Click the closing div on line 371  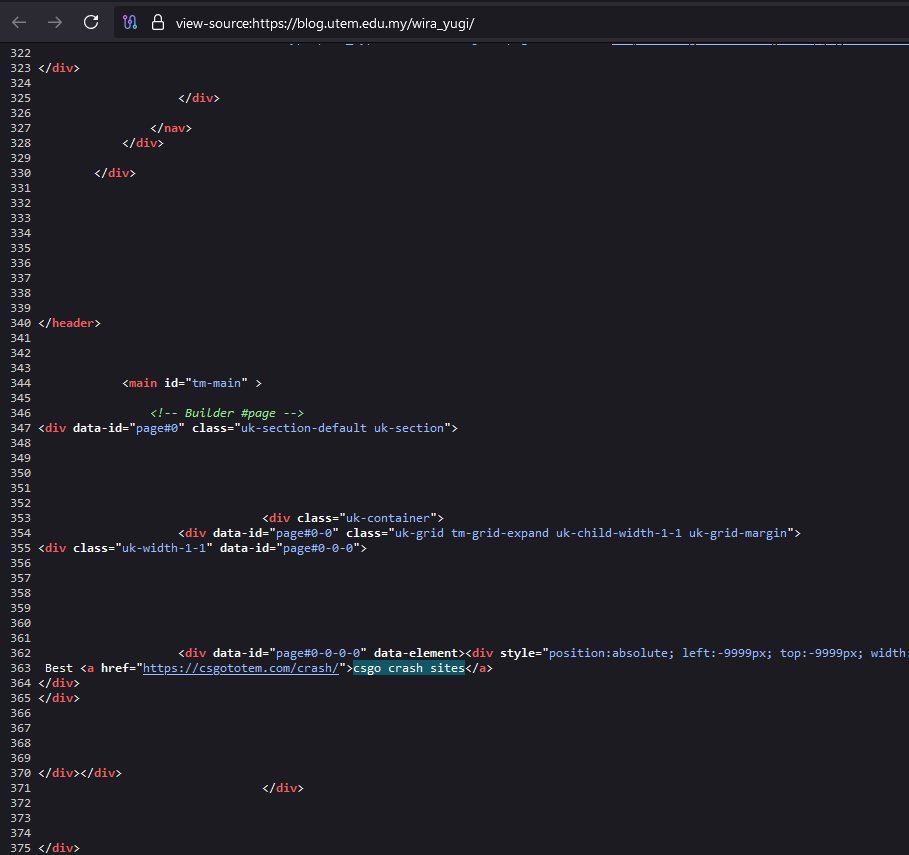click(283, 788)
